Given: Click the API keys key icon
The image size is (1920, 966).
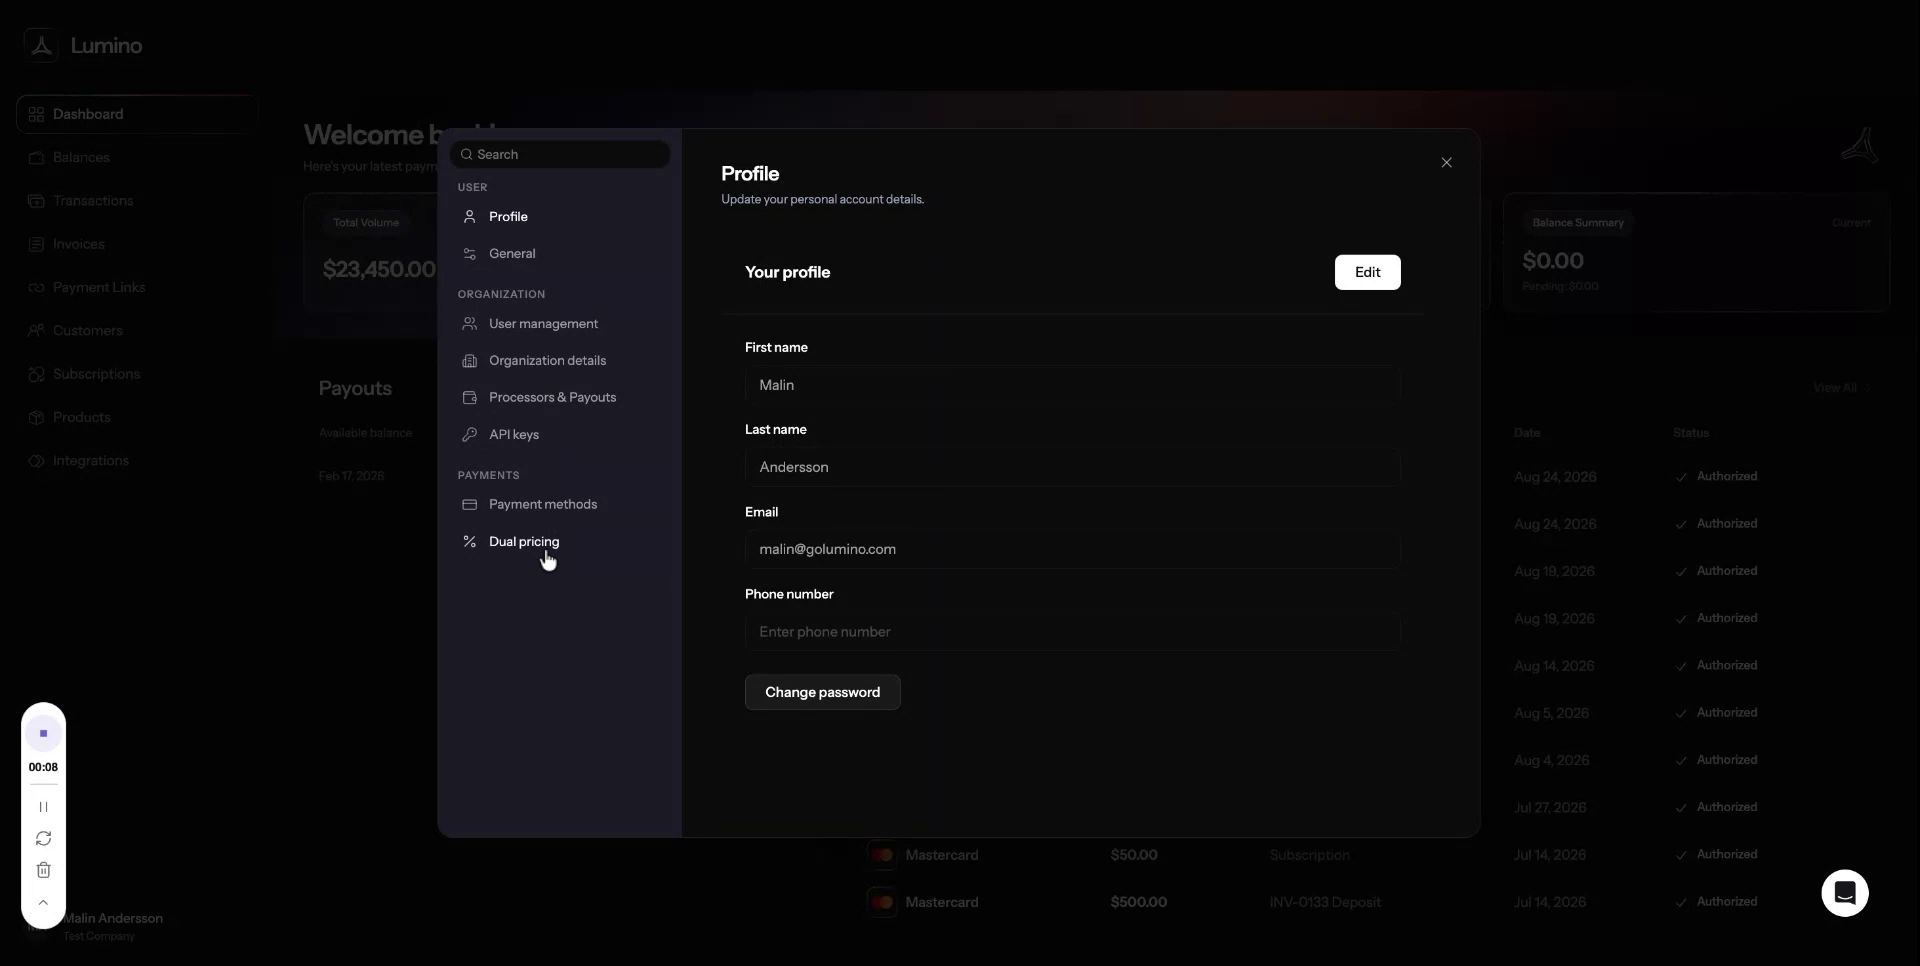Looking at the screenshot, I should click(469, 435).
